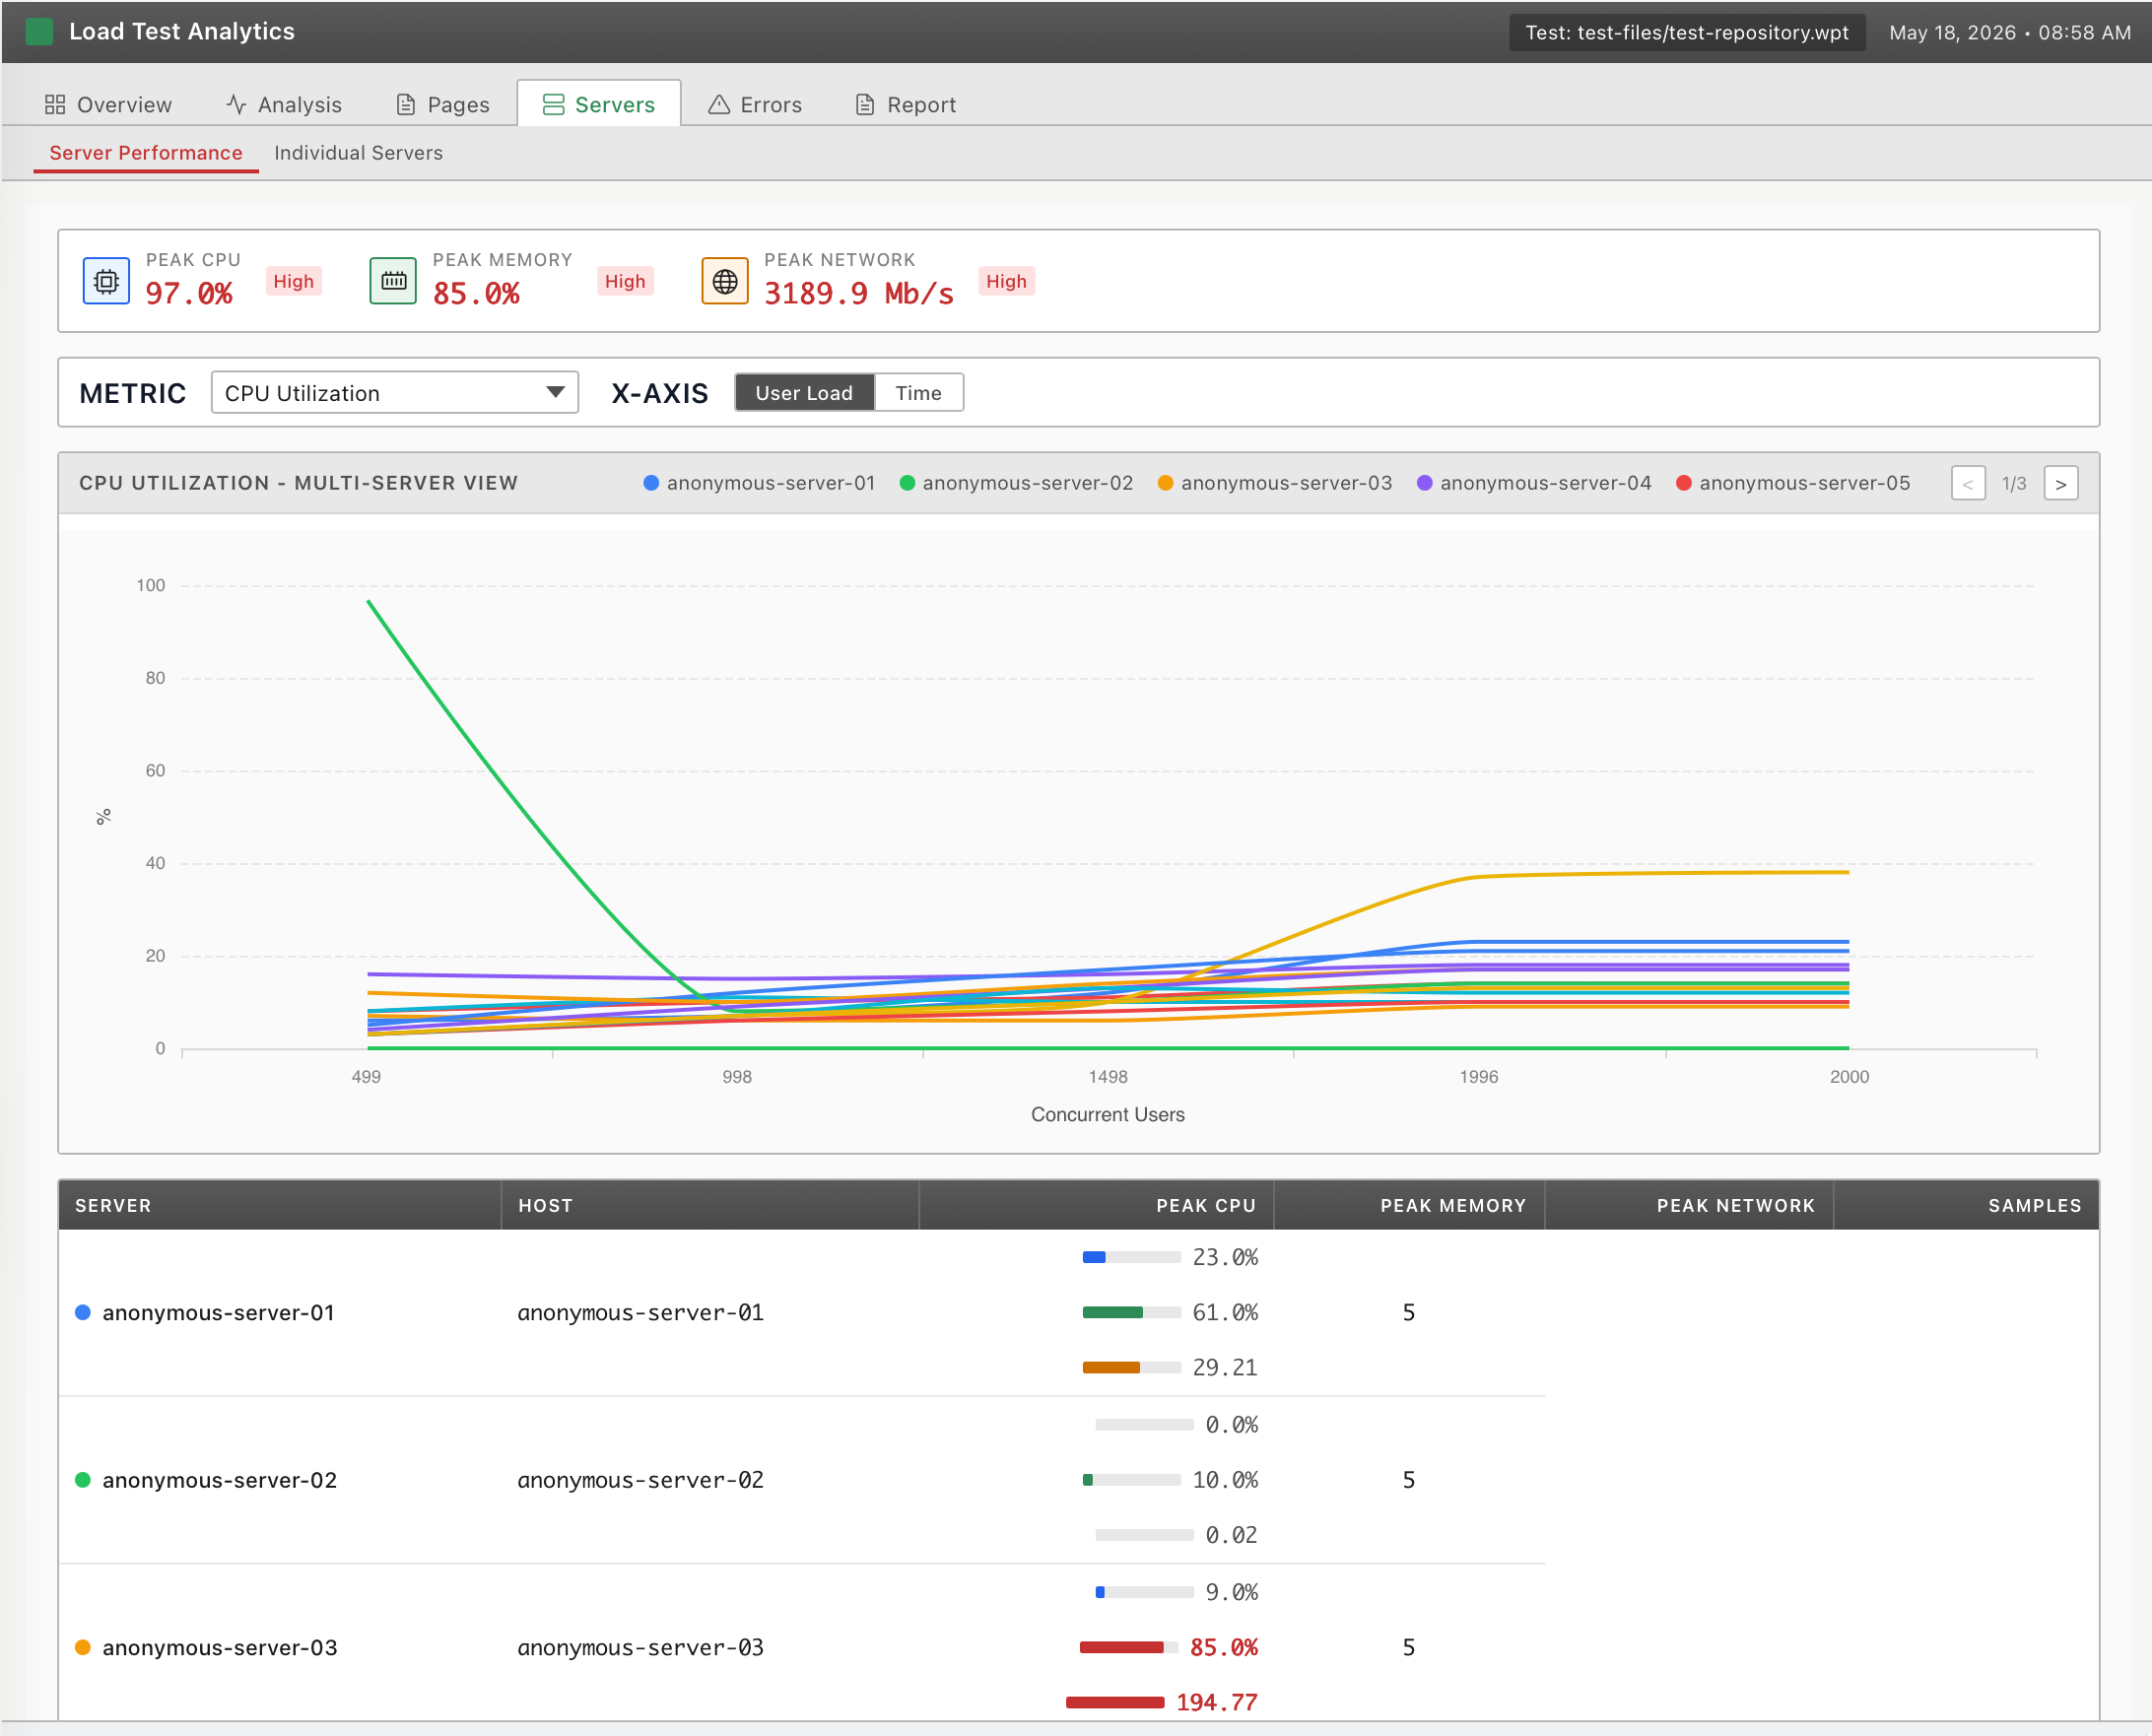
Task: Click the 85.0% peak memory summary value
Action: pos(476,293)
